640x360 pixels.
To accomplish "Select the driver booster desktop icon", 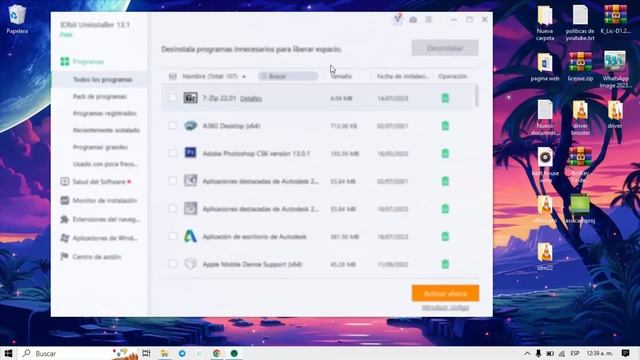I will [580, 118].
